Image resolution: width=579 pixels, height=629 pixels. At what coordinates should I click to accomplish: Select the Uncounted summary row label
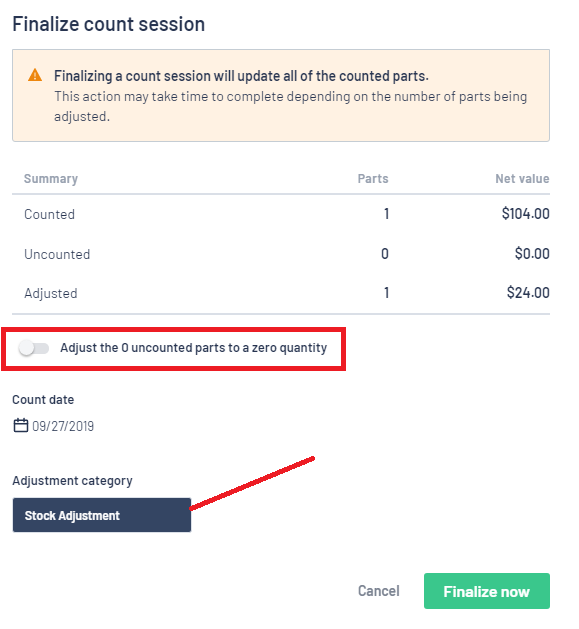(57, 254)
